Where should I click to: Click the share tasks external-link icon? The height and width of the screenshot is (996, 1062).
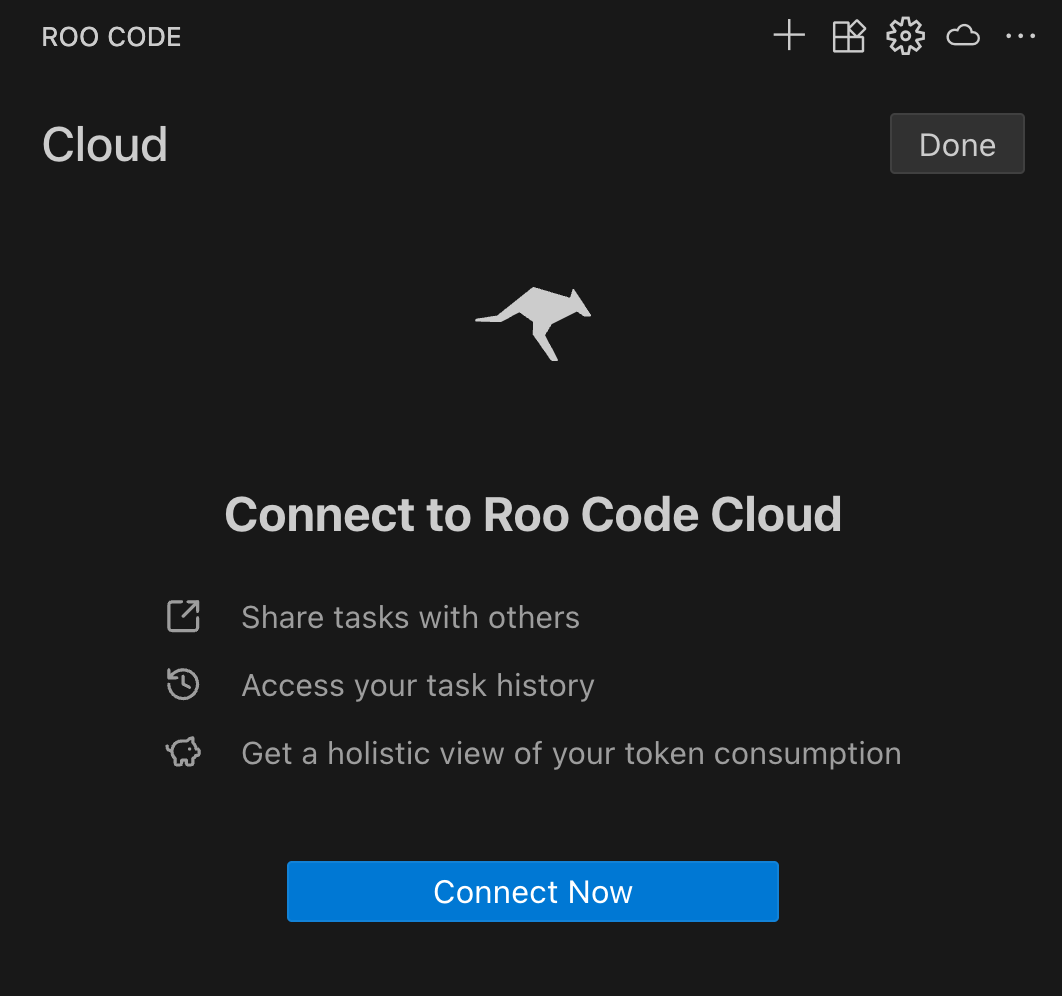[183, 617]
